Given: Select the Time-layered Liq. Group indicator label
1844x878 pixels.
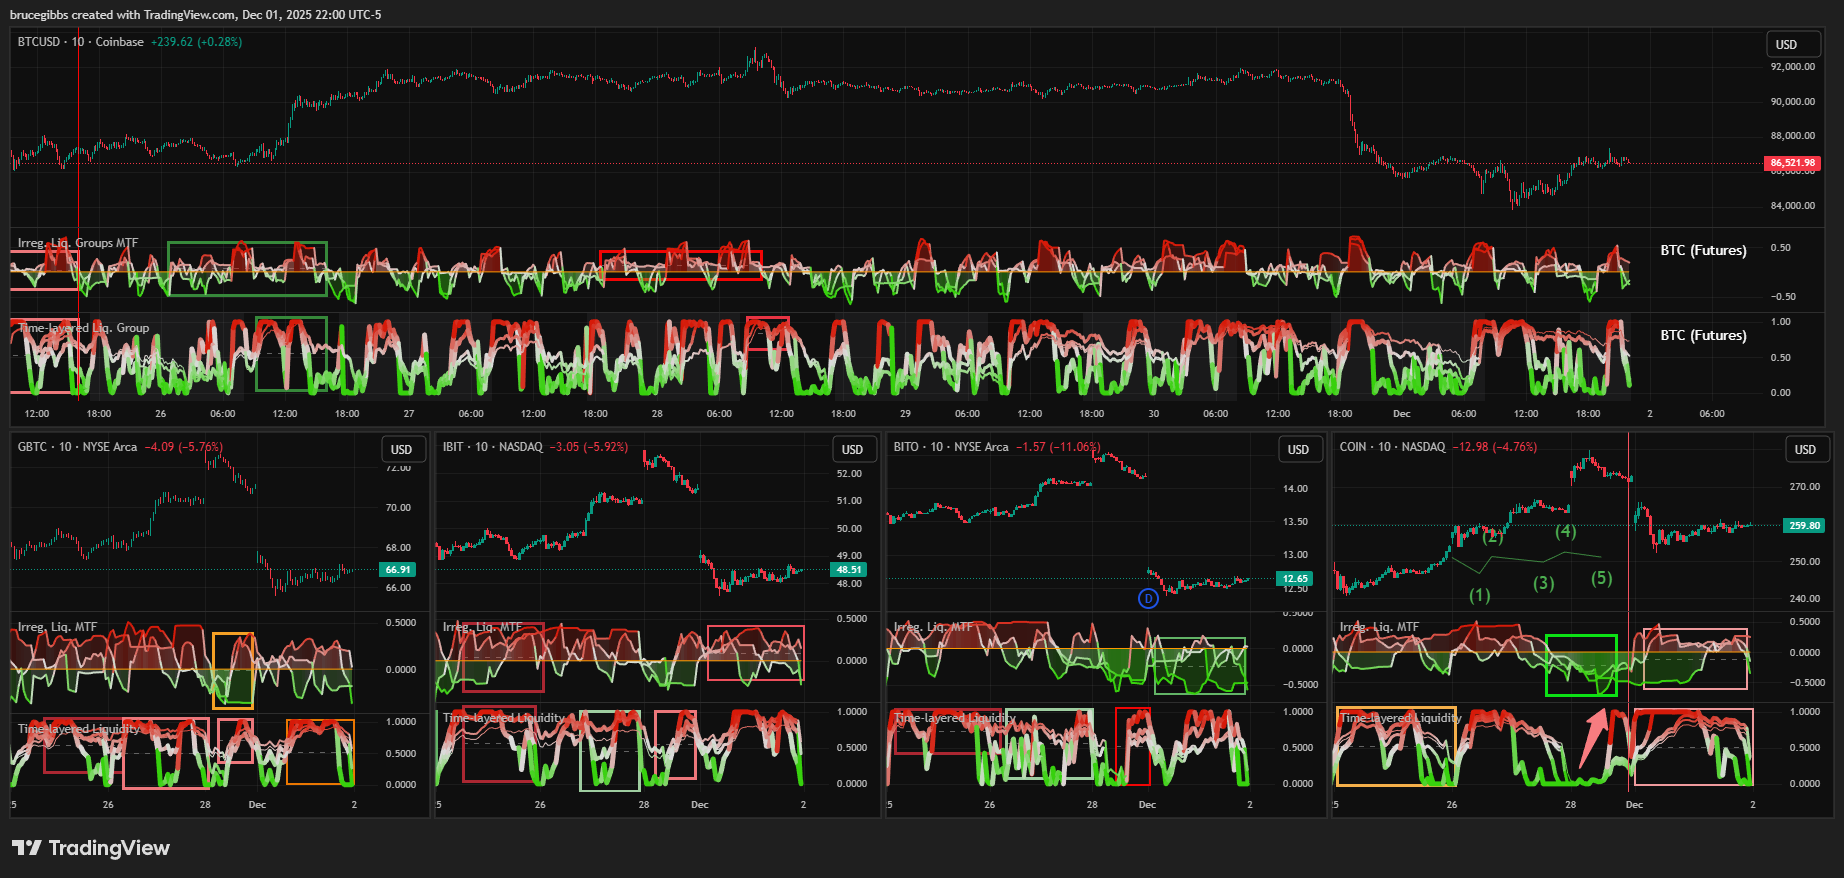Looking at the screenshot, I should point(84,328).
